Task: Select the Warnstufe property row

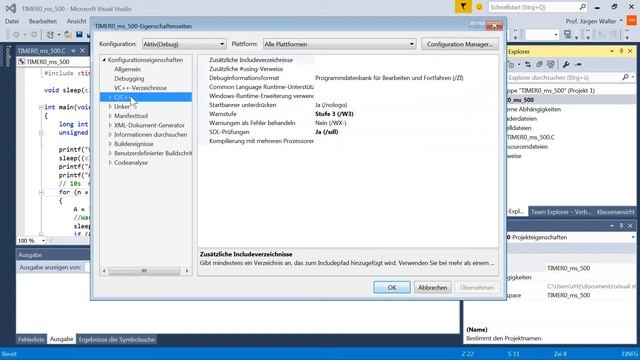Action: click(348, 114)
